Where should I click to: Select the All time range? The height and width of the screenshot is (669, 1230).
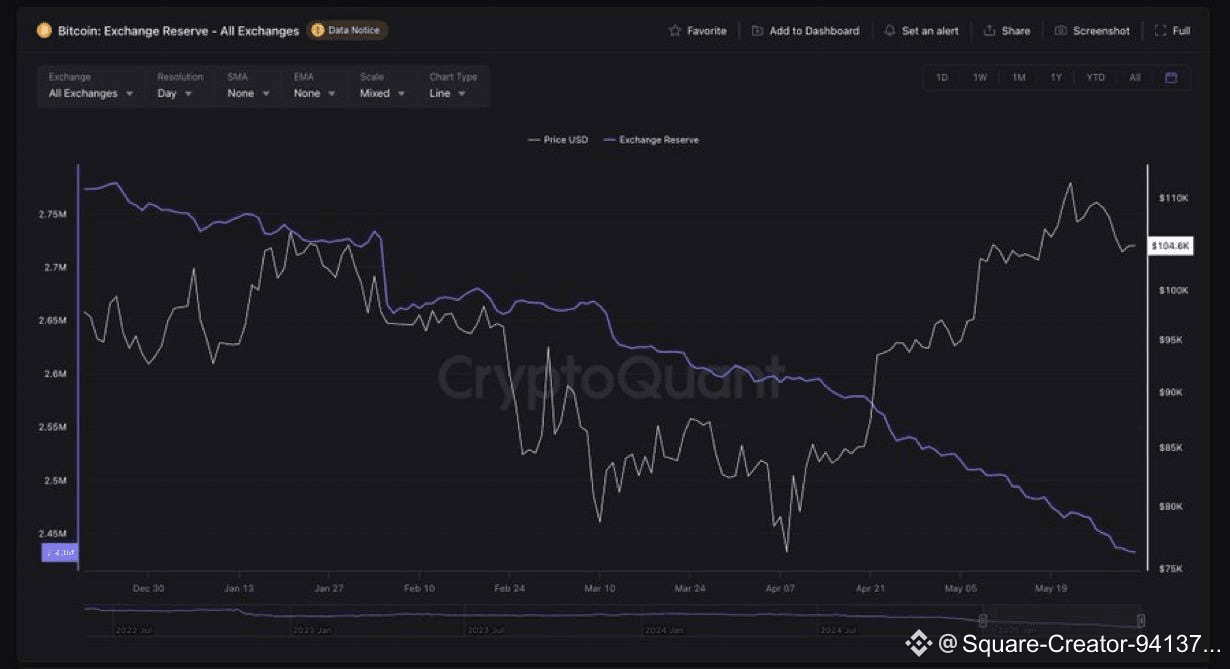(x=1135, y=77)
